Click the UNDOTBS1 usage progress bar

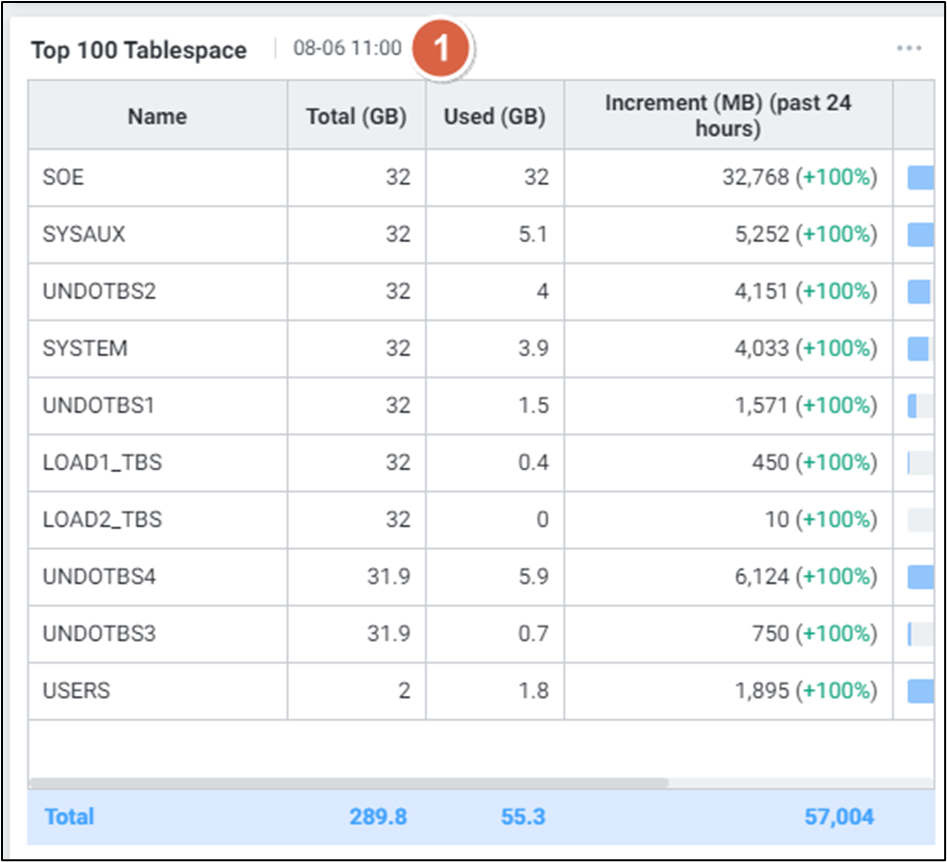click(x=919, y=406)
